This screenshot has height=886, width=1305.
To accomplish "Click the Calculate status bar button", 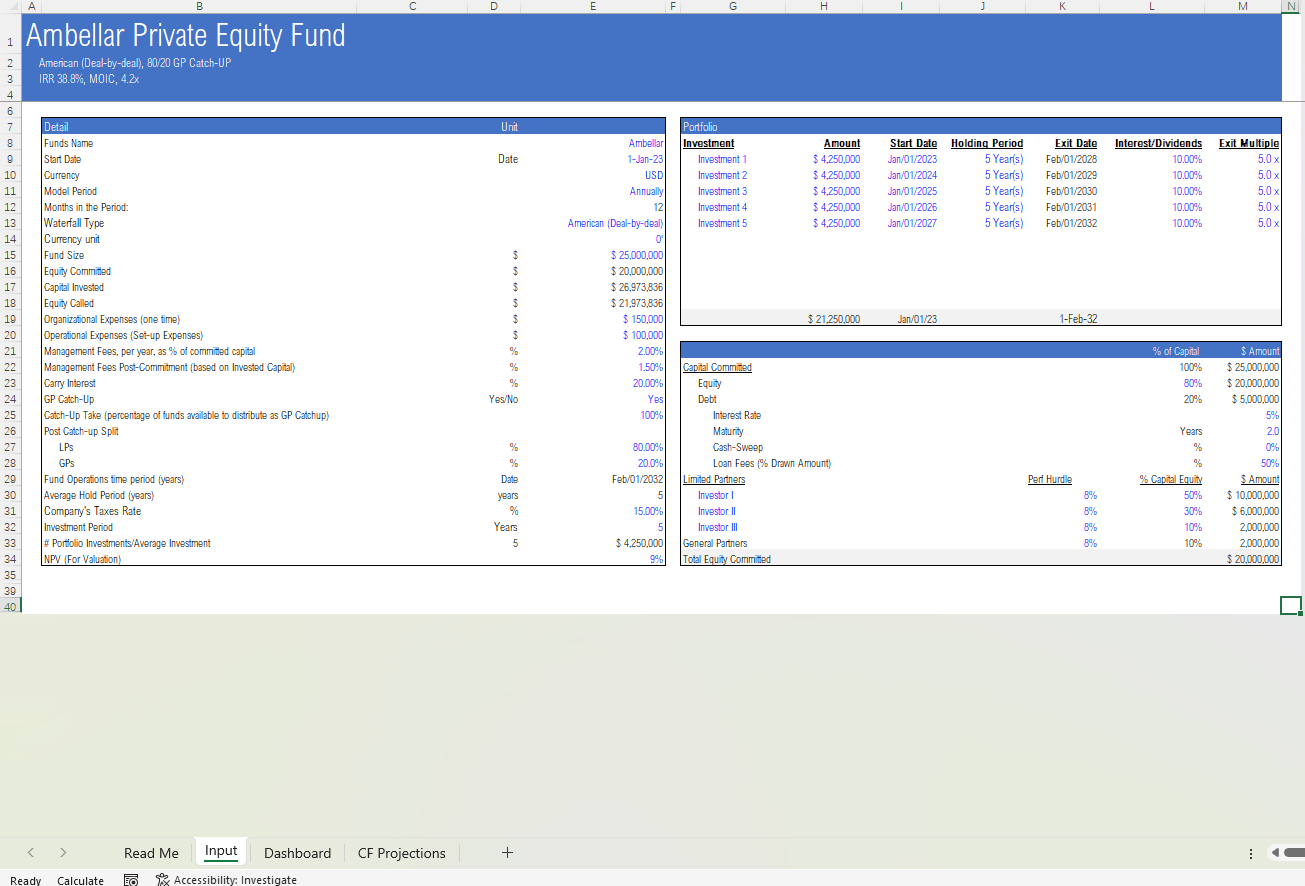I will point(80,880).
